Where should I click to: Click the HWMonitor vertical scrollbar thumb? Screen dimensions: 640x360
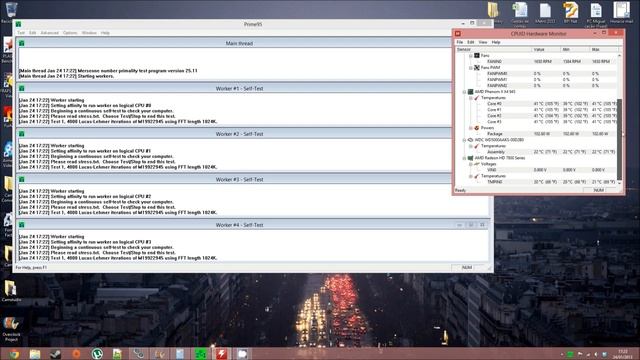[x=620, y=139]
